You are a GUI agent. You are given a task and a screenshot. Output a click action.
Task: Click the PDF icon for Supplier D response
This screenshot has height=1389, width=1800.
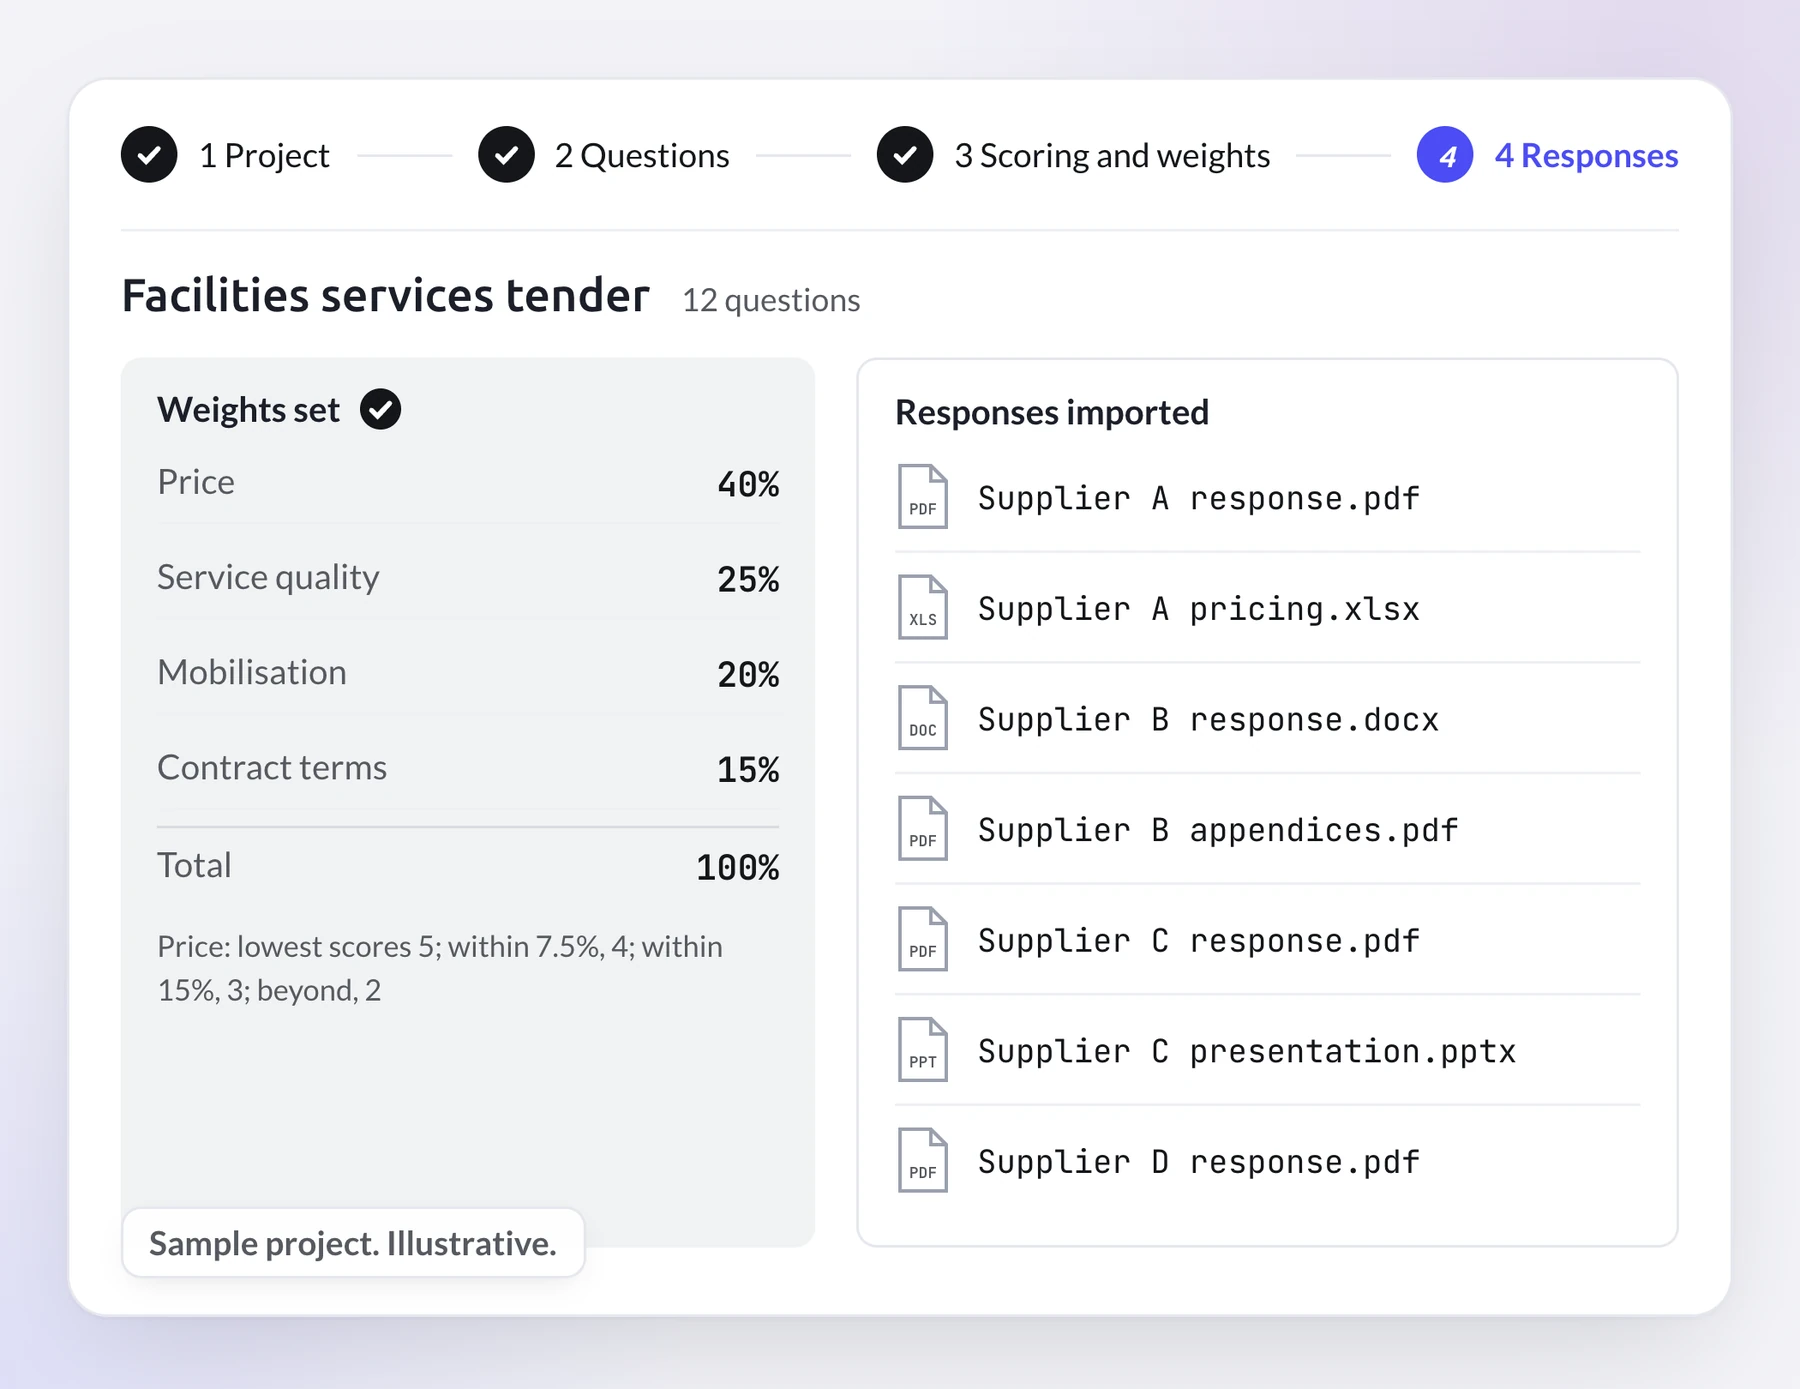pos(922,1161)
